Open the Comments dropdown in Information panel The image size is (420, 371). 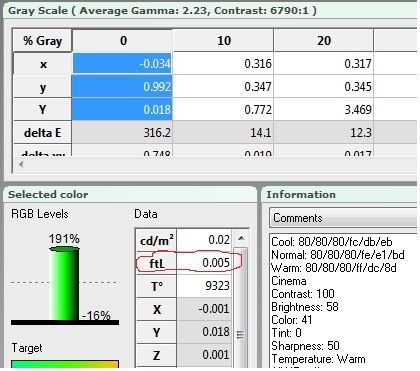click(343, 218)
